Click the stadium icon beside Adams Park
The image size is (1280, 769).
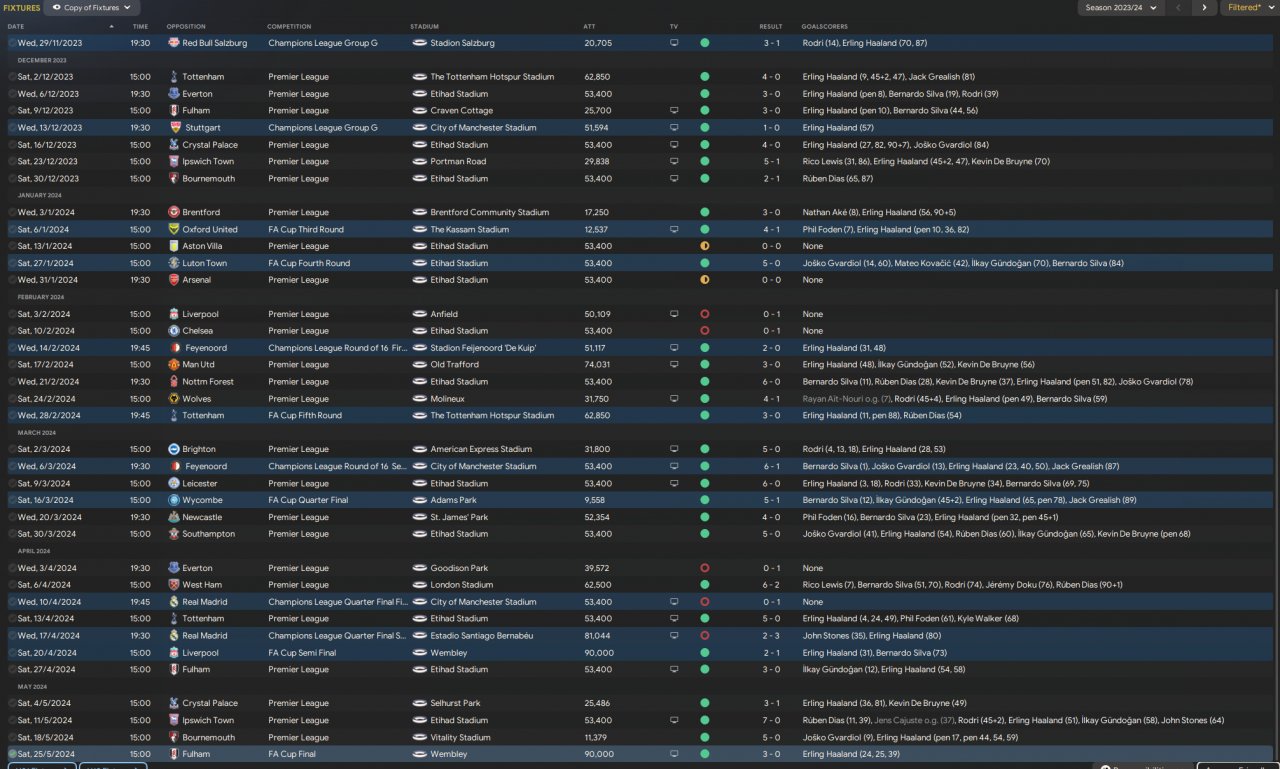pyautogui.click(x=420, y=500)
